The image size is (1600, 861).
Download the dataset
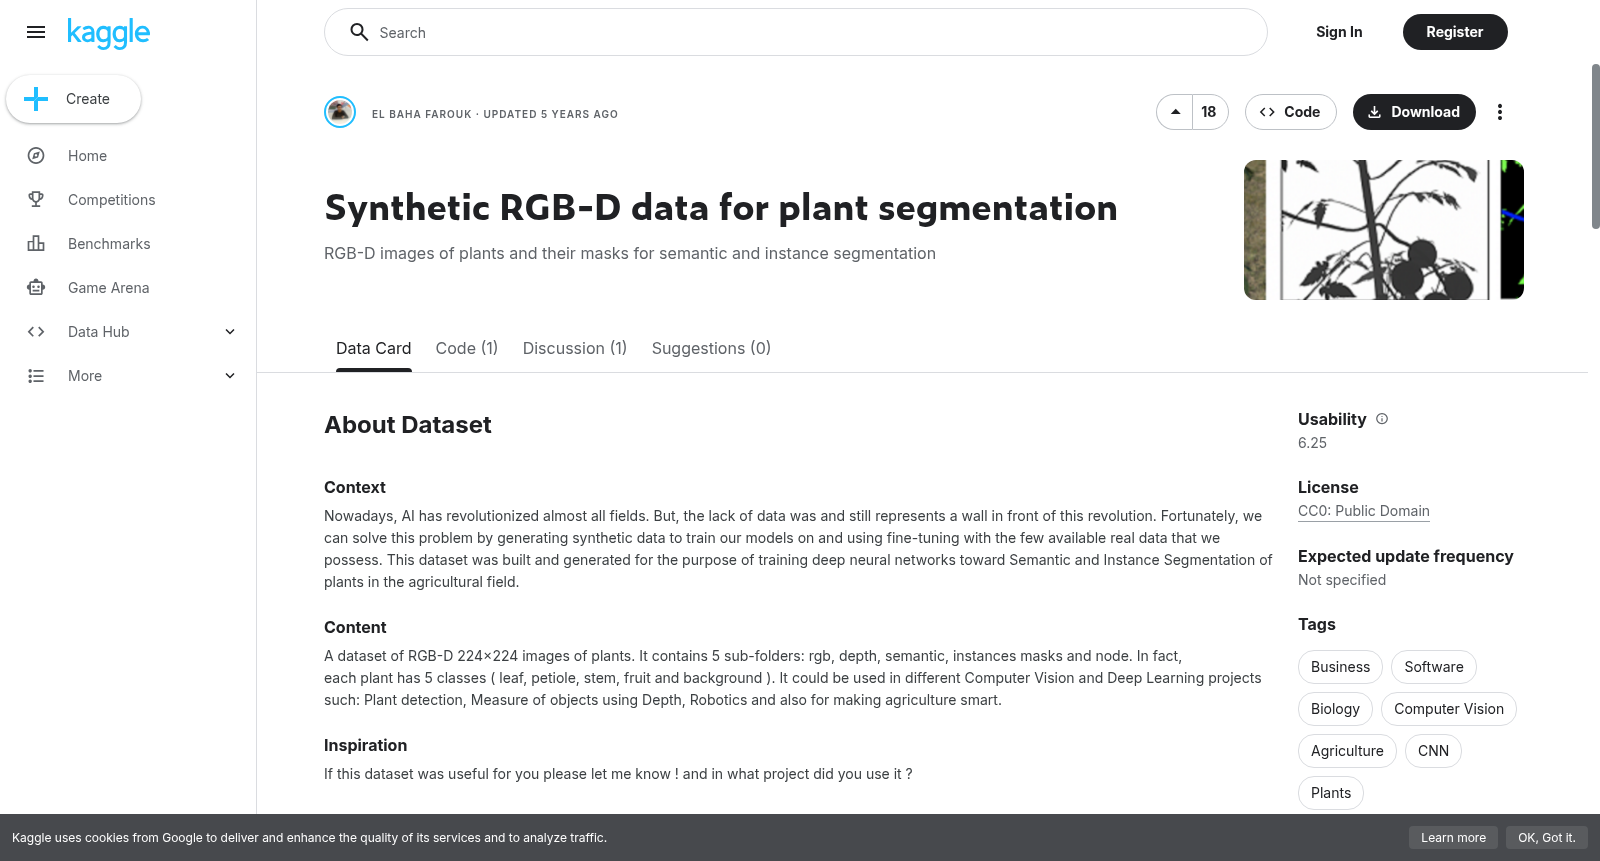click(1414, 112)
